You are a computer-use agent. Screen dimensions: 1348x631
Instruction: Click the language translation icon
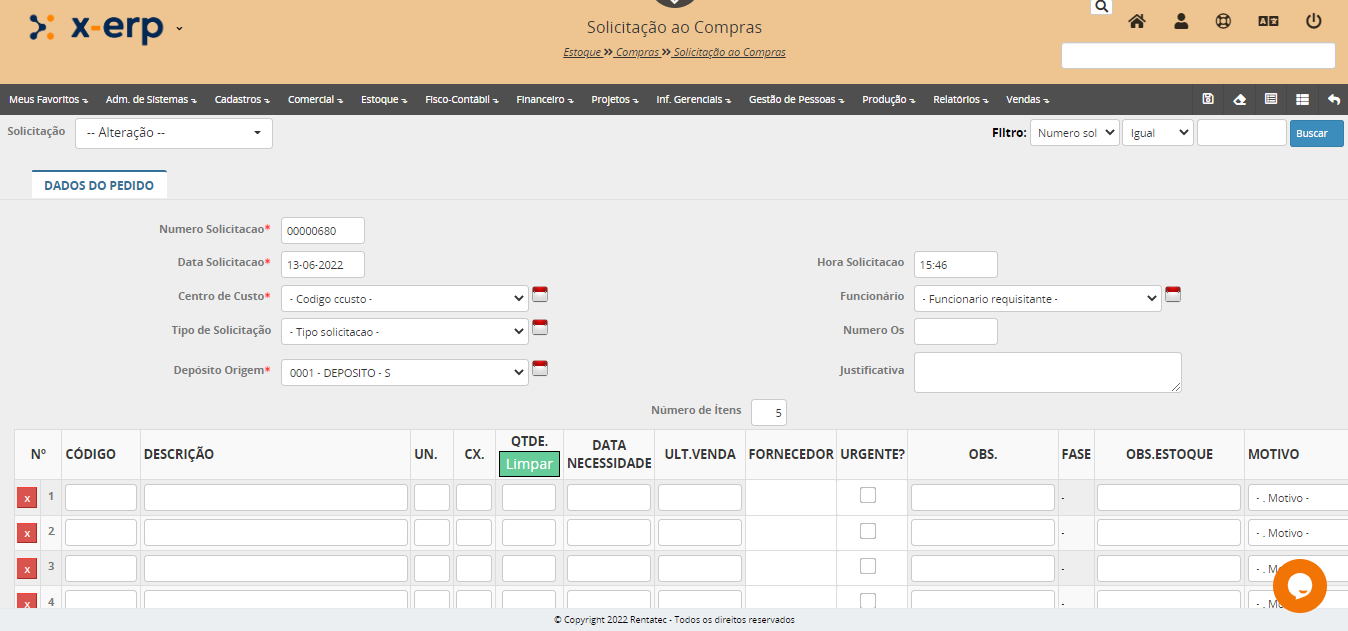(x=1268, y=21)
